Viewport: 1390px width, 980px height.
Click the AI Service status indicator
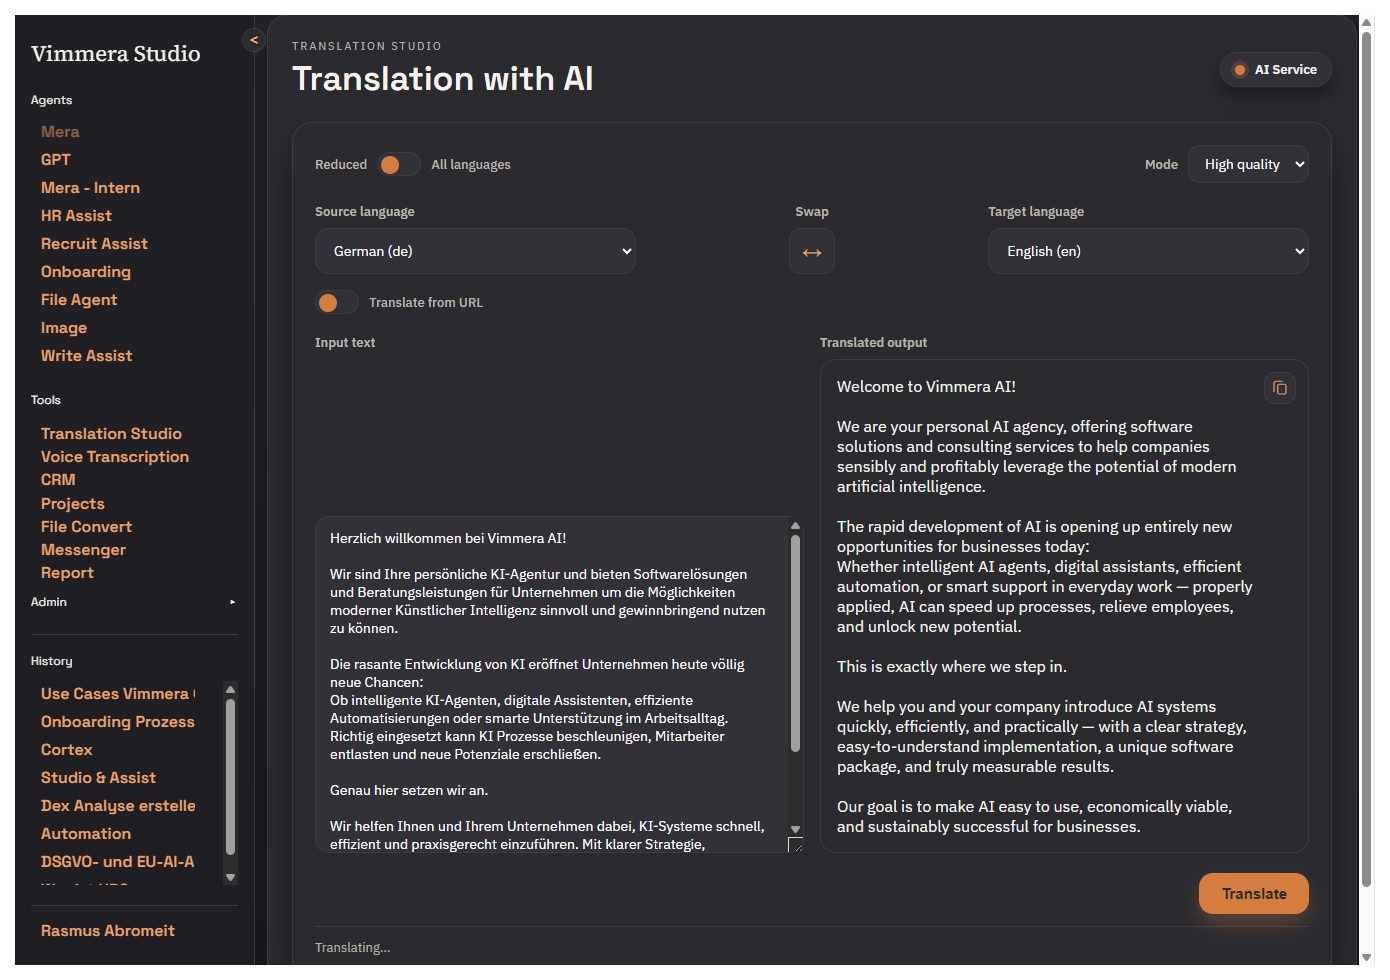tap(1275, 70)
